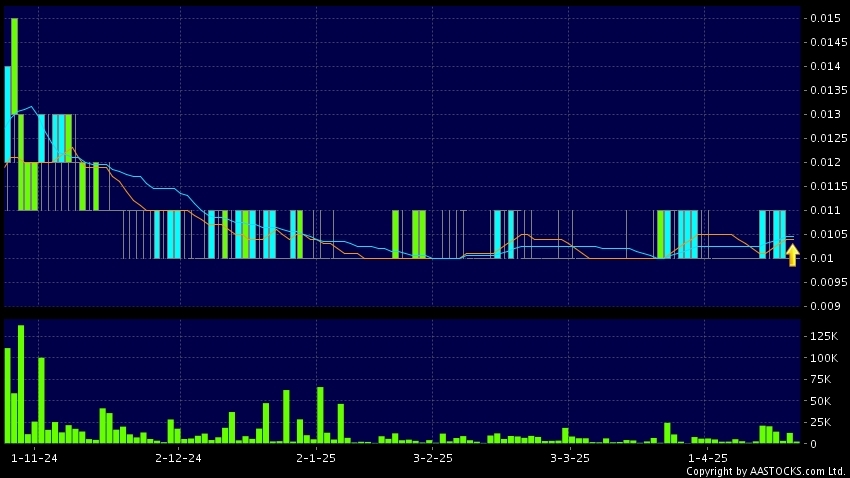
Task: Click the '3-2-25' date label
Action: coord(433,458)
